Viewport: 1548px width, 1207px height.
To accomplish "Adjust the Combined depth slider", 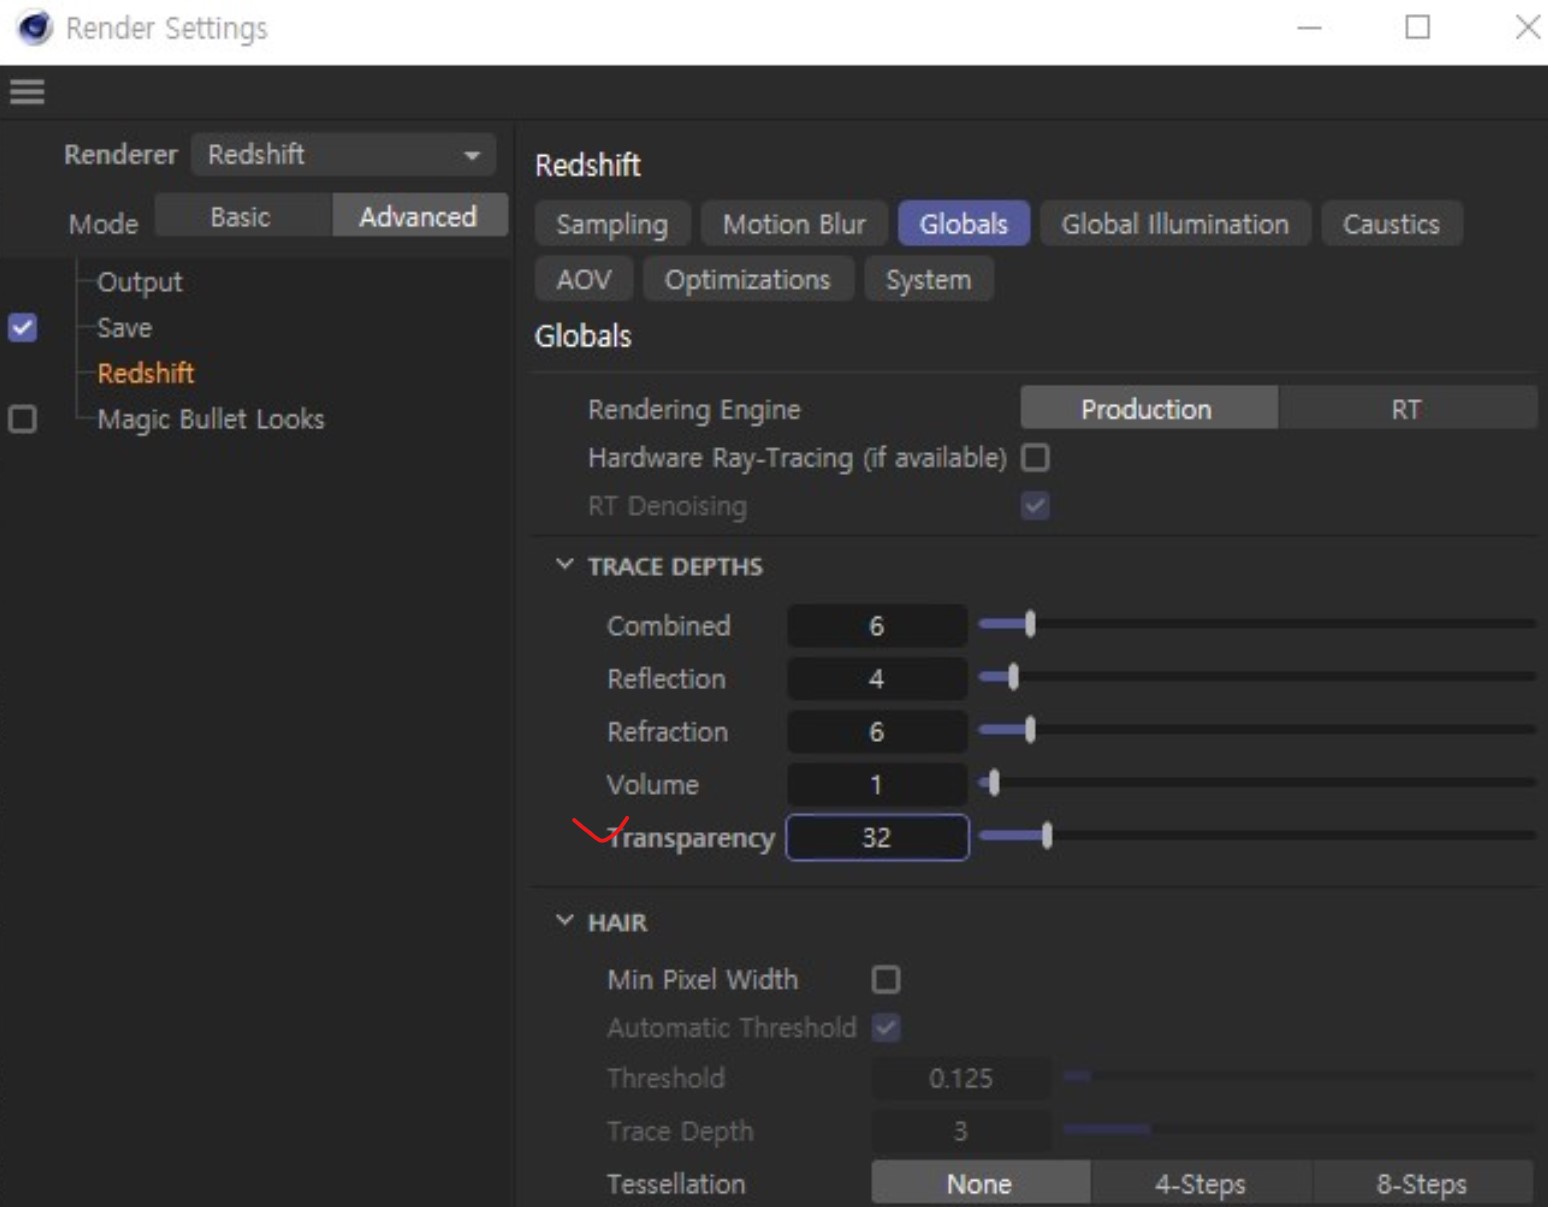I will [x=1256, y=625].
